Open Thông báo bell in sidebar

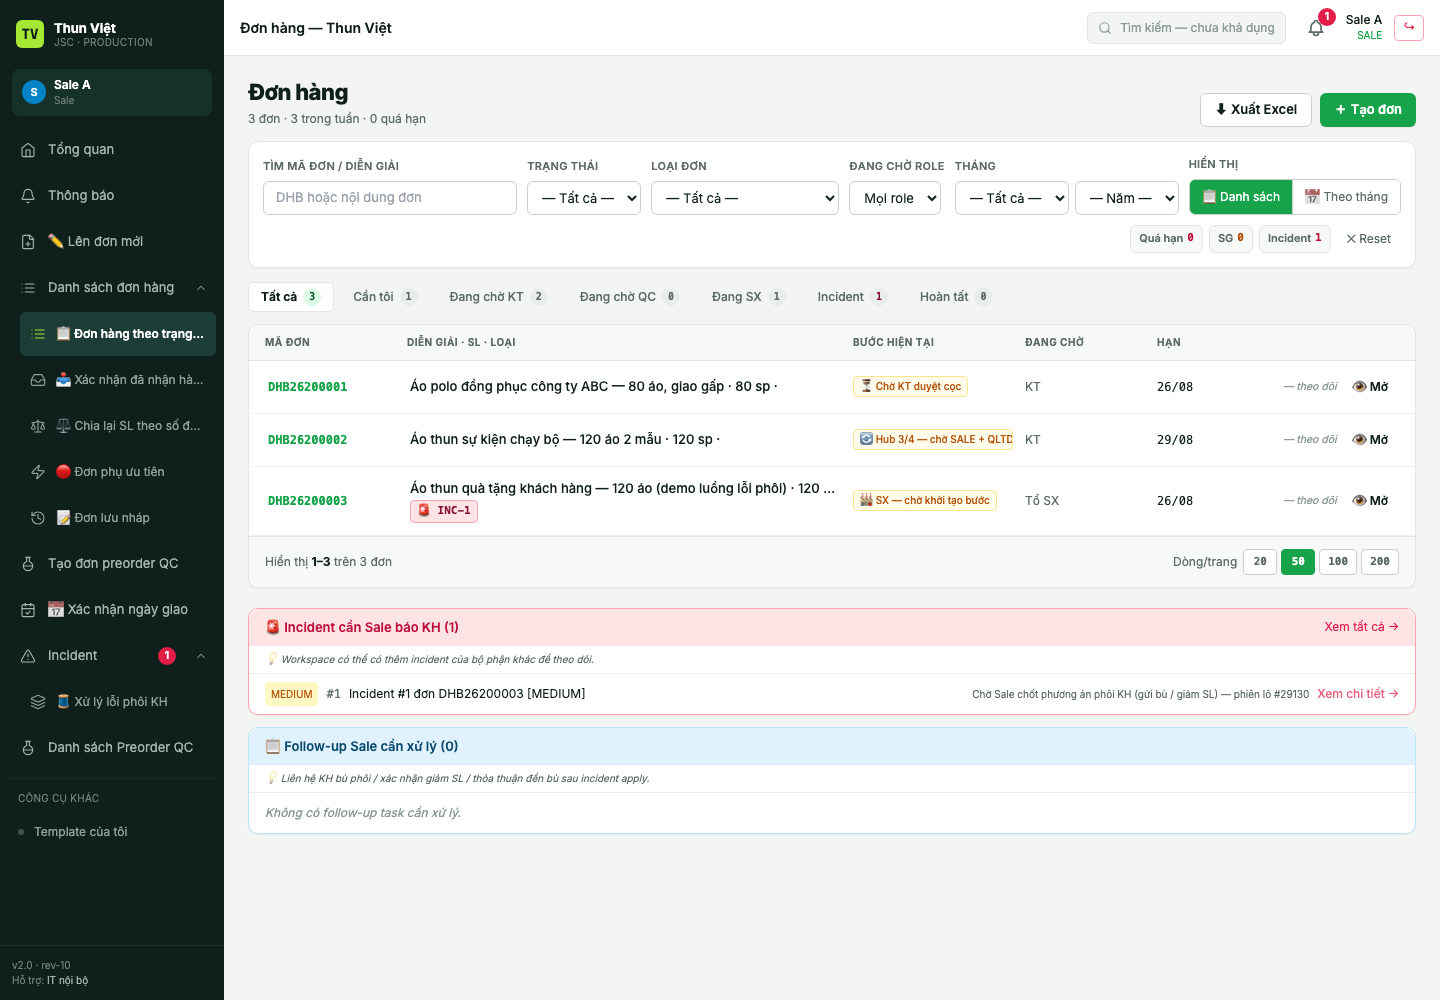pos(28,196)
